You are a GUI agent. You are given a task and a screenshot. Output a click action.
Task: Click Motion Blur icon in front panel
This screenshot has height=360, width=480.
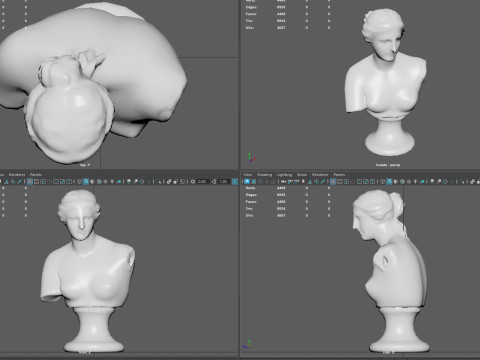pyautogui.click(x=135, y=181)
